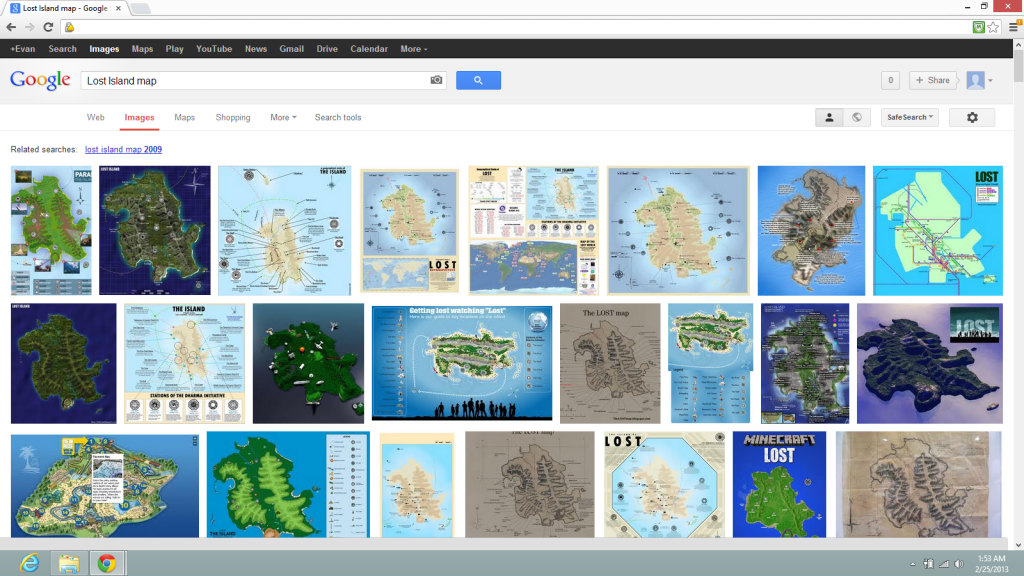This screenshot has height=576, width=1024.
Task: Close the Lost Island map browser tab
Action: coord(118,8)
